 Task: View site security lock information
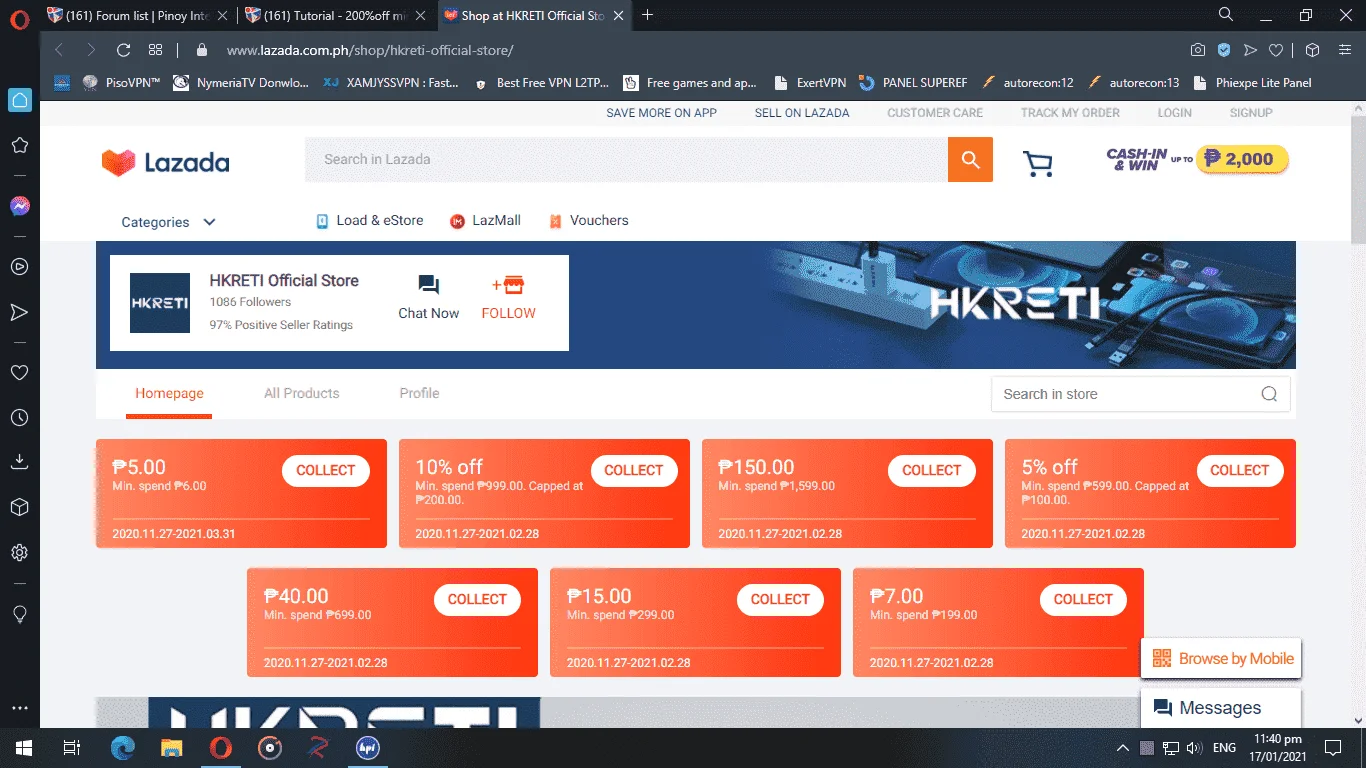pos(202,50)
